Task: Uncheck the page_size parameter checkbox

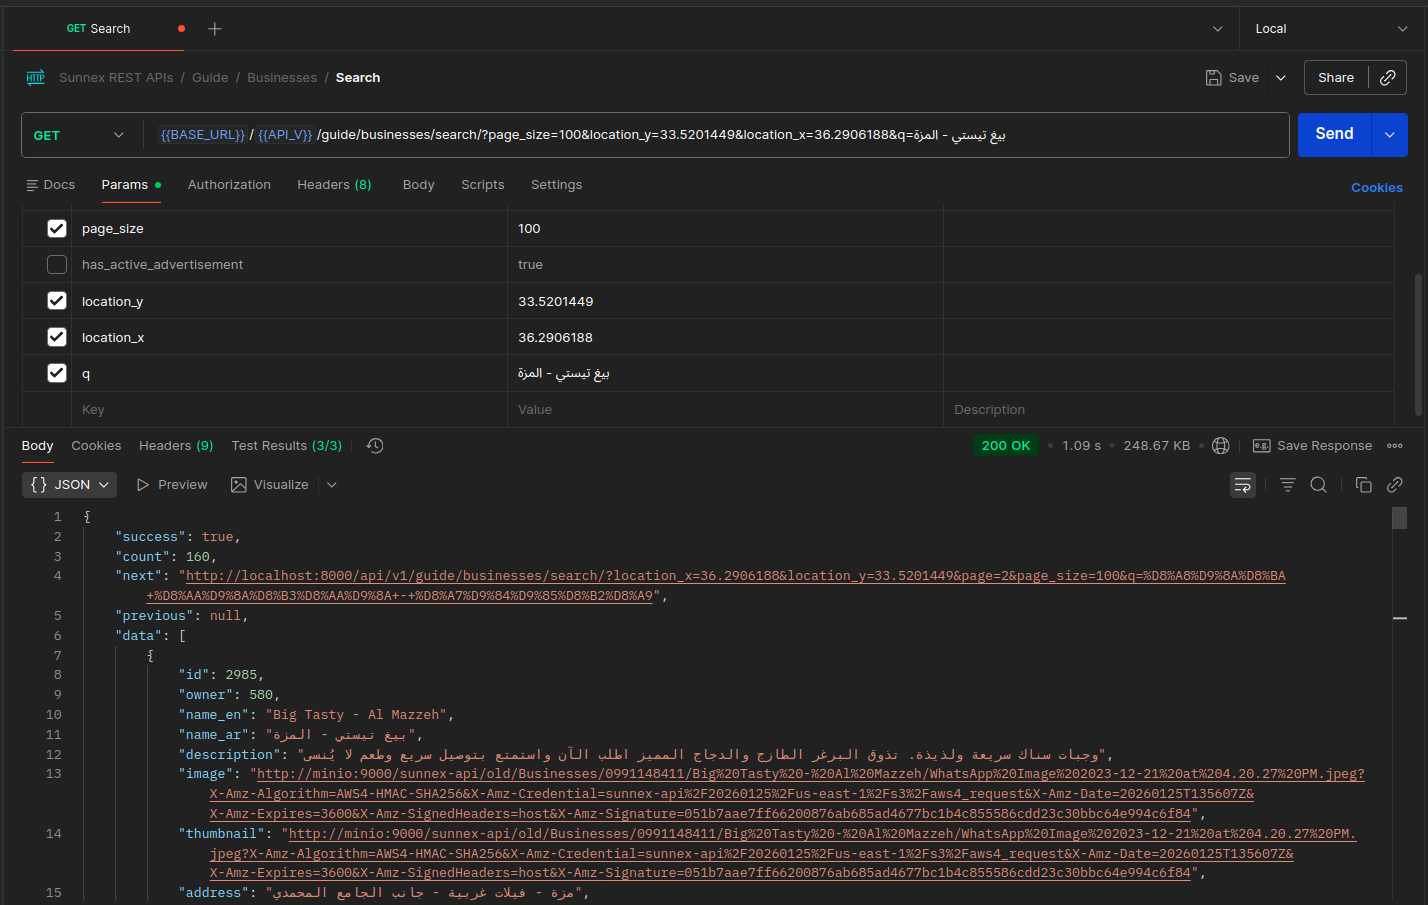Action: (x=57, y=229)
